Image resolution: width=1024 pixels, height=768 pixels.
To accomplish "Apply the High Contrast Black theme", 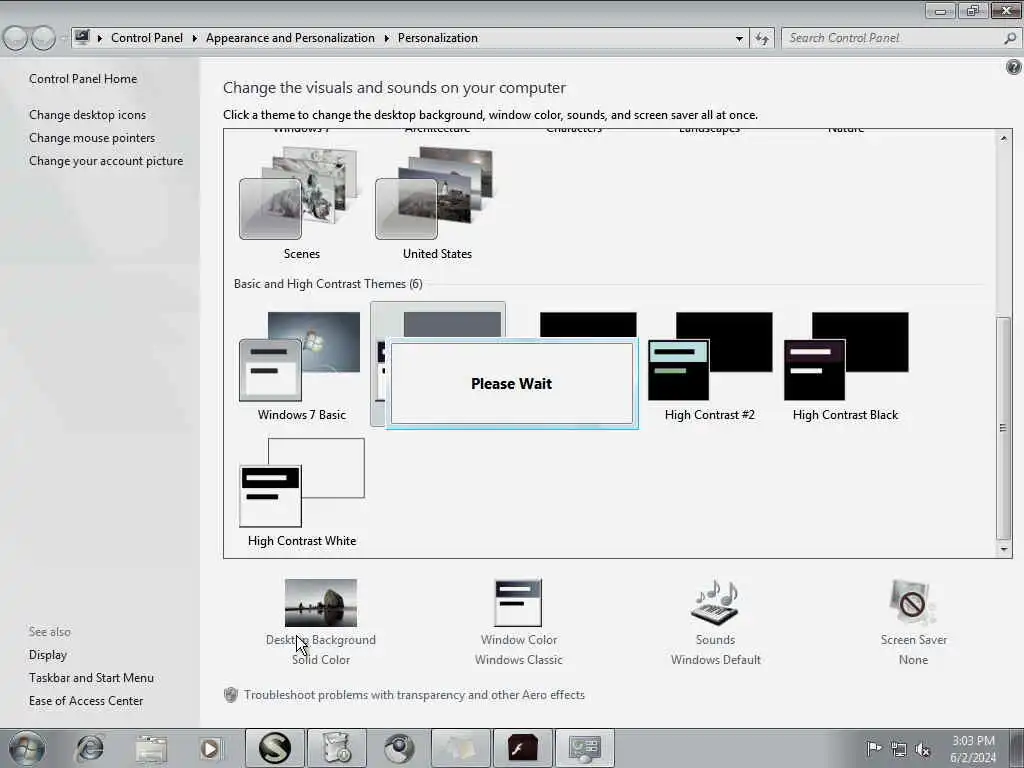I will (846, 366).
